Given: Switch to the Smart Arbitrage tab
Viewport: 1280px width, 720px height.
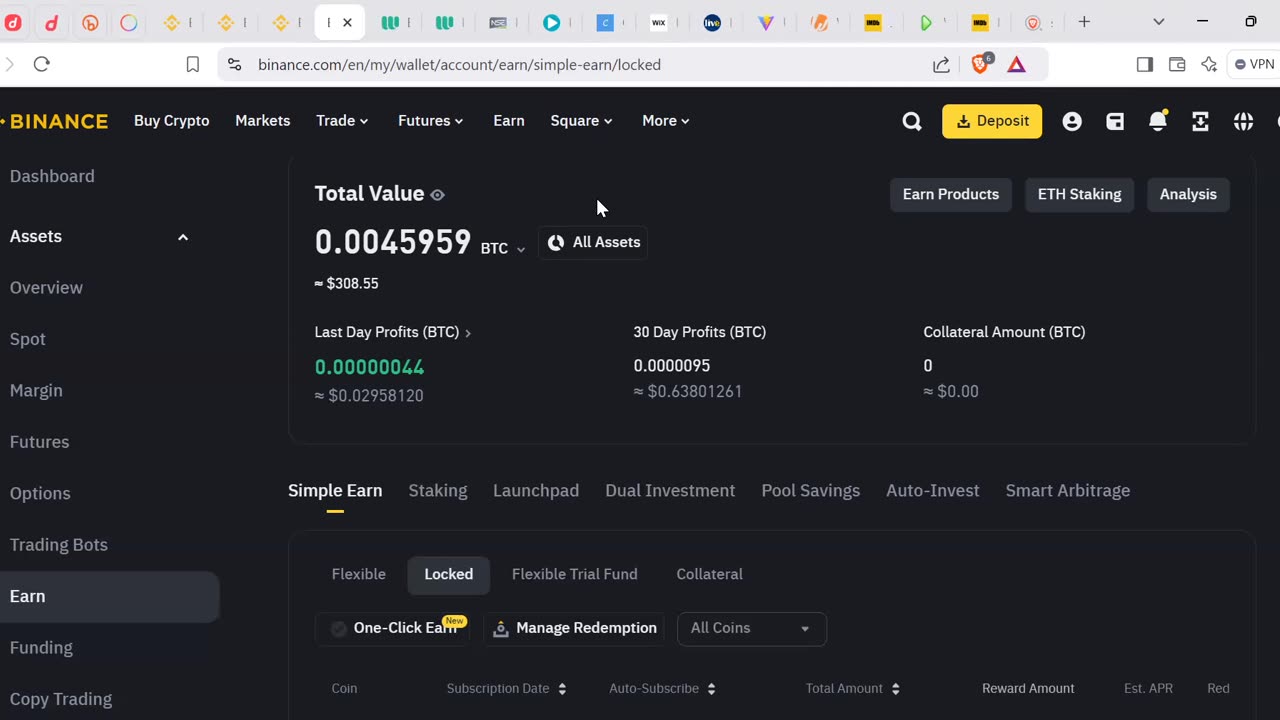Looking at the screenshot, I should tap(1068, 491).
